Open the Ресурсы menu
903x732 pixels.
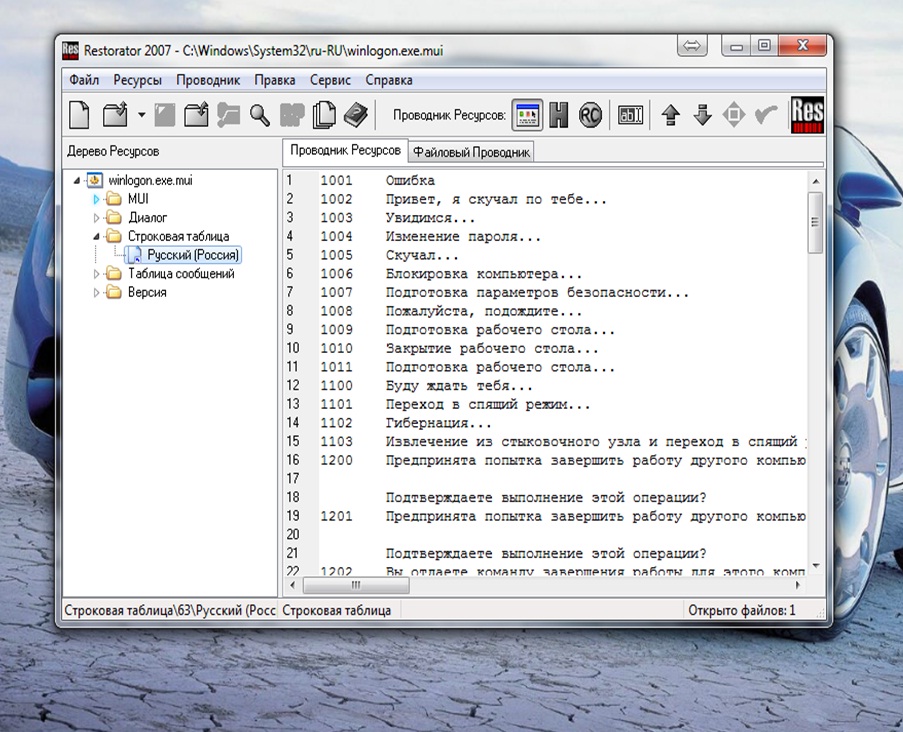click(x=137, y=80)
